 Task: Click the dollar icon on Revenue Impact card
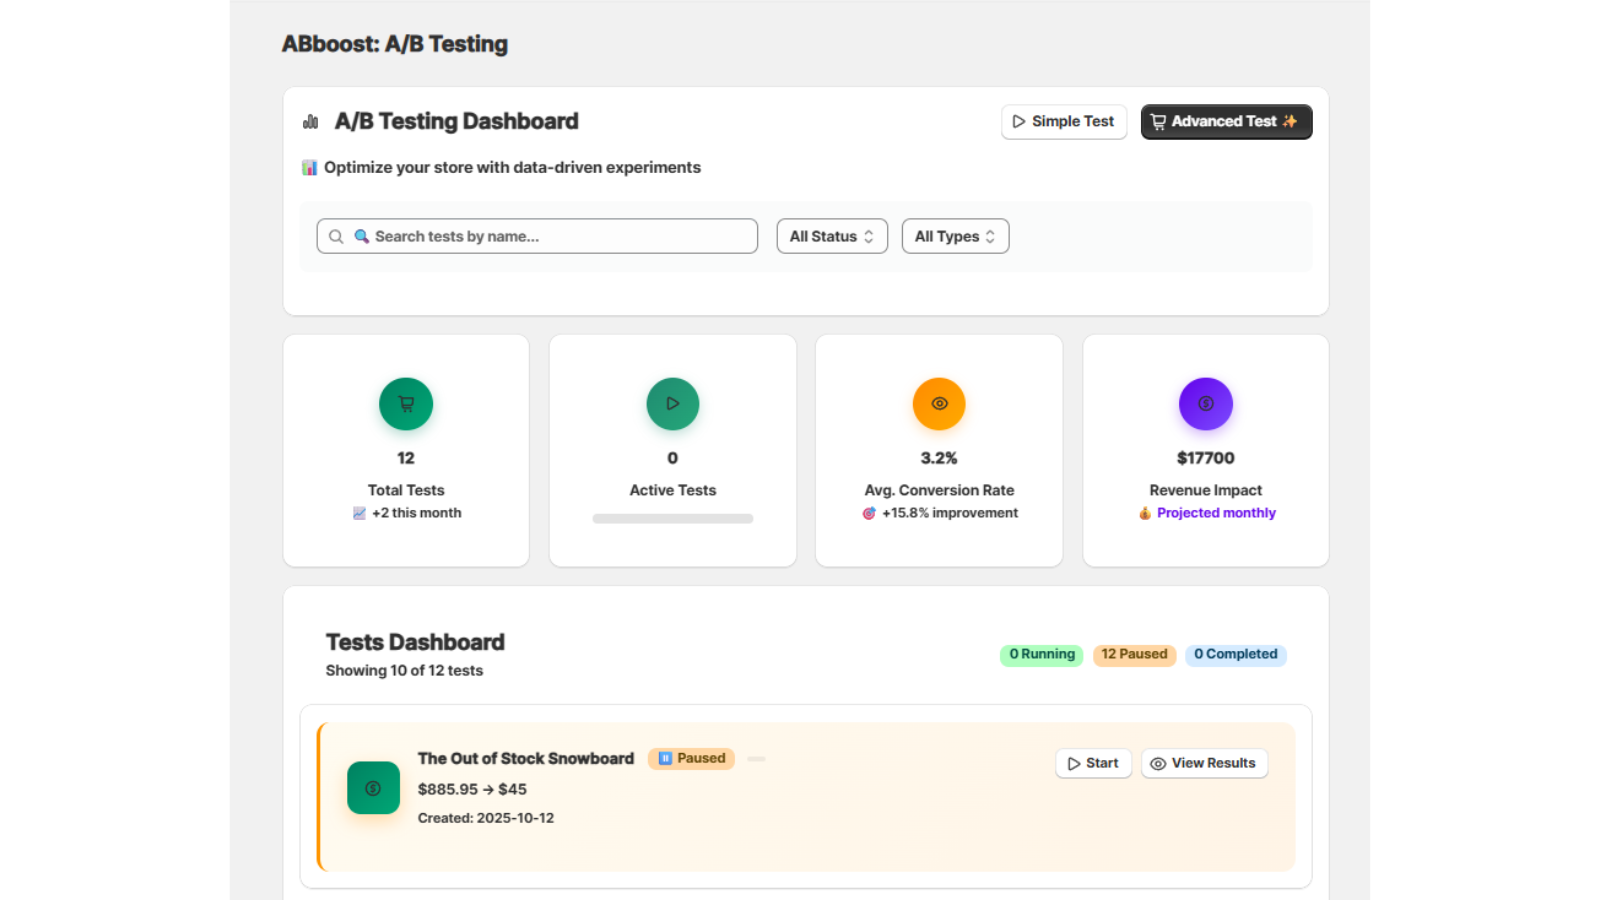tap(1205, 404)
